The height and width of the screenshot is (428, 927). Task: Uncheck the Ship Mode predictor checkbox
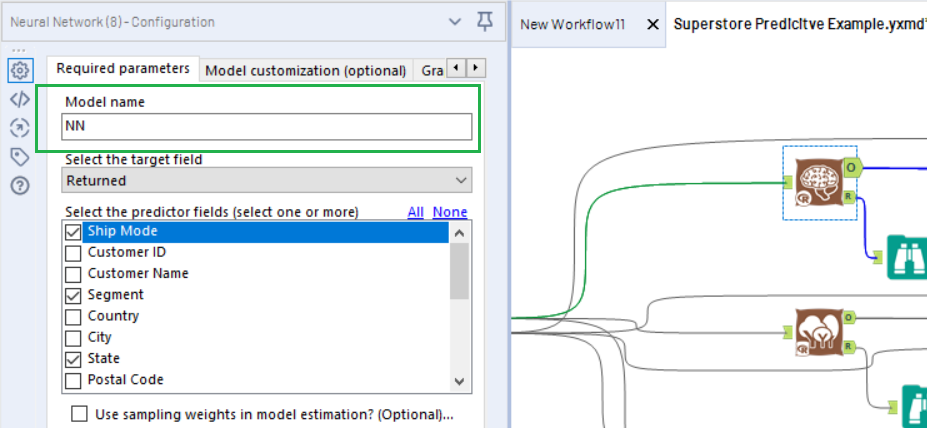(x=73, y=232)
